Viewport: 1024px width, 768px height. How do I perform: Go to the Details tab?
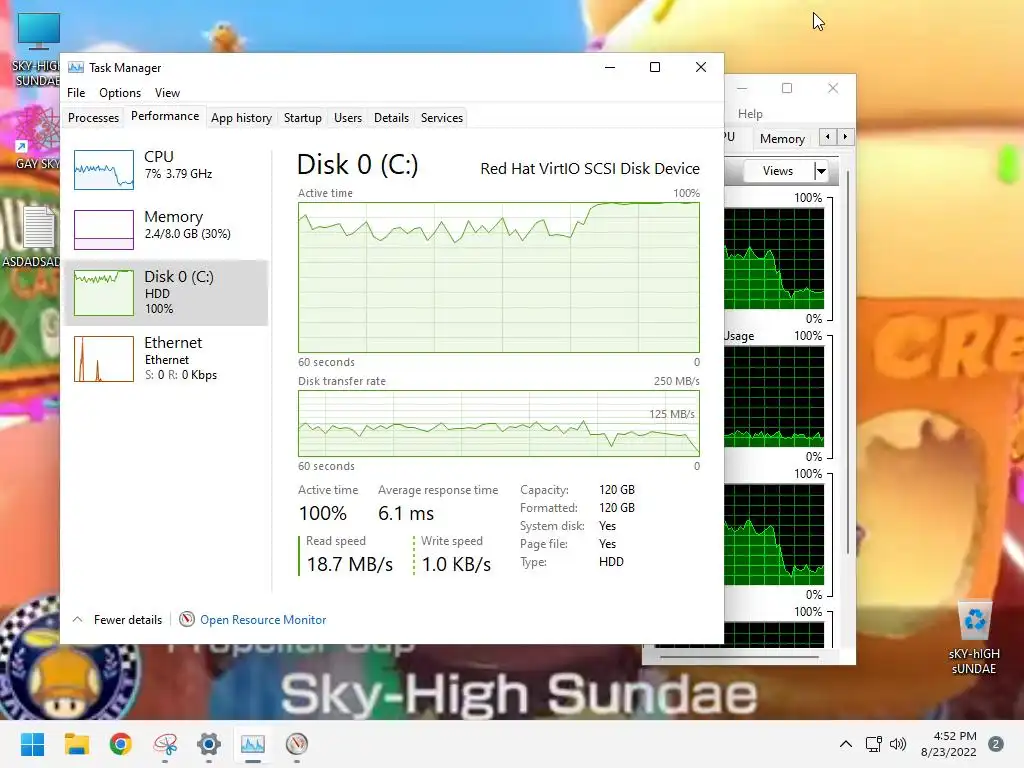click(x=391, y=118)
